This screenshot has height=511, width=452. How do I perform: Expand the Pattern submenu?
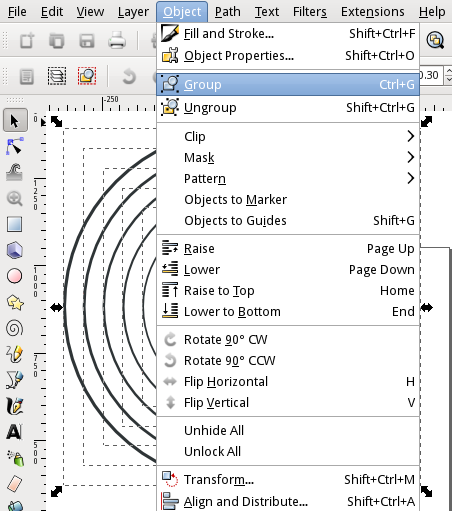(x=288, y=178)
